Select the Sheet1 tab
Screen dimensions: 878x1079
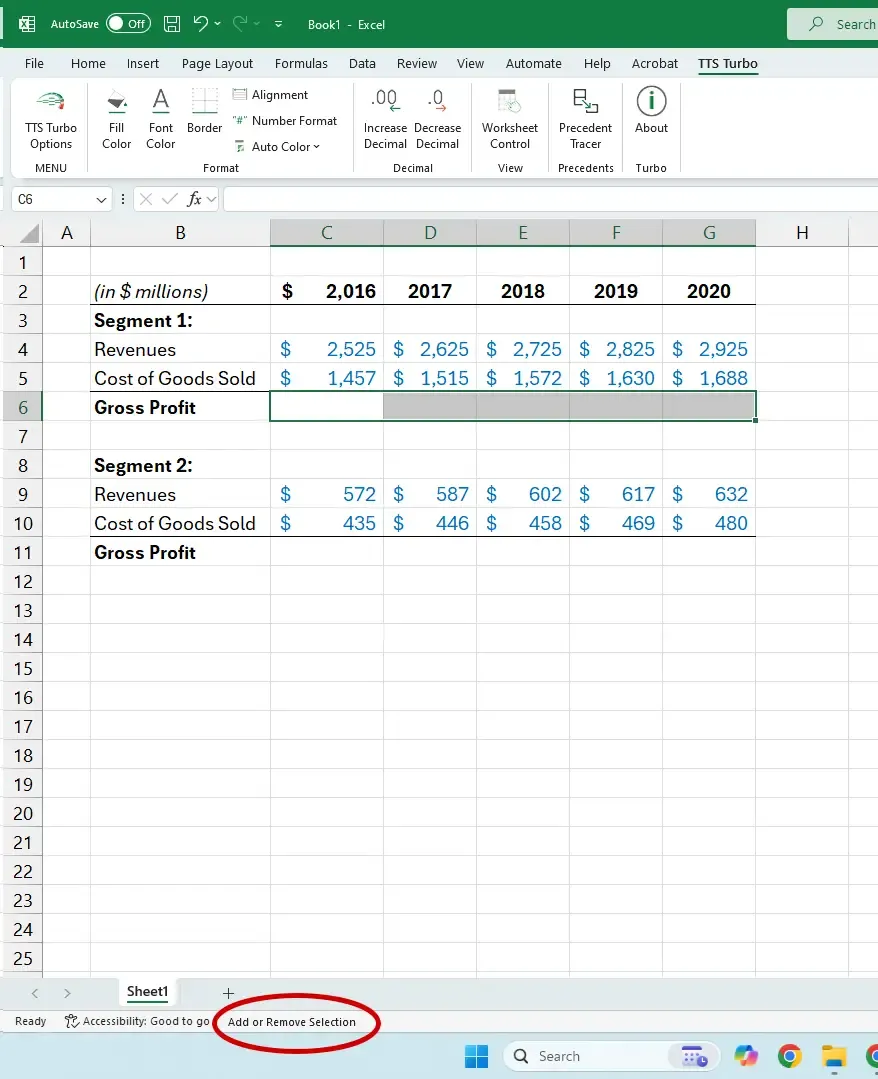[147, 992]
